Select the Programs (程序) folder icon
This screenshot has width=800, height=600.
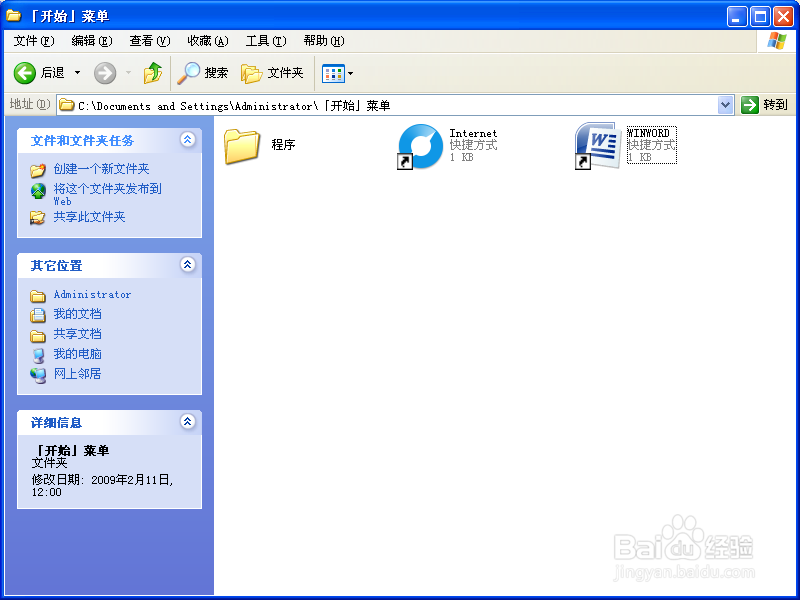242,146
